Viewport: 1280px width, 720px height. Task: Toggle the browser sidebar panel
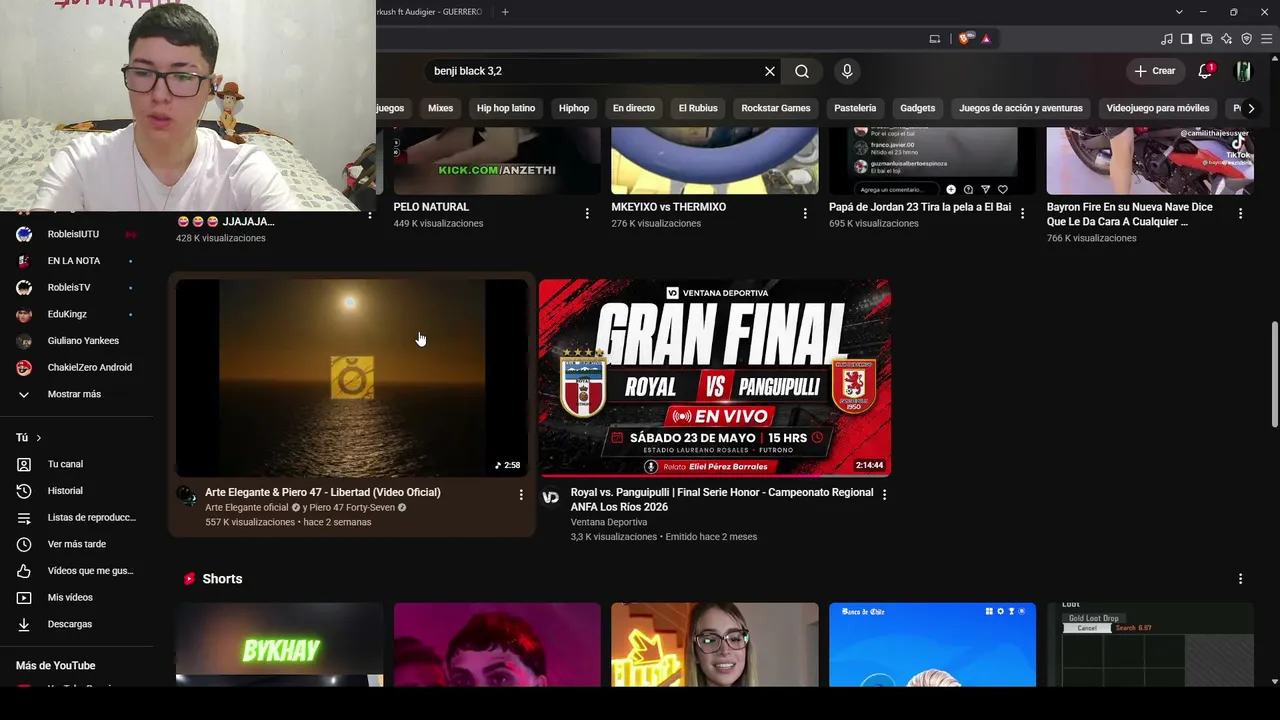tap(1186, 39)
